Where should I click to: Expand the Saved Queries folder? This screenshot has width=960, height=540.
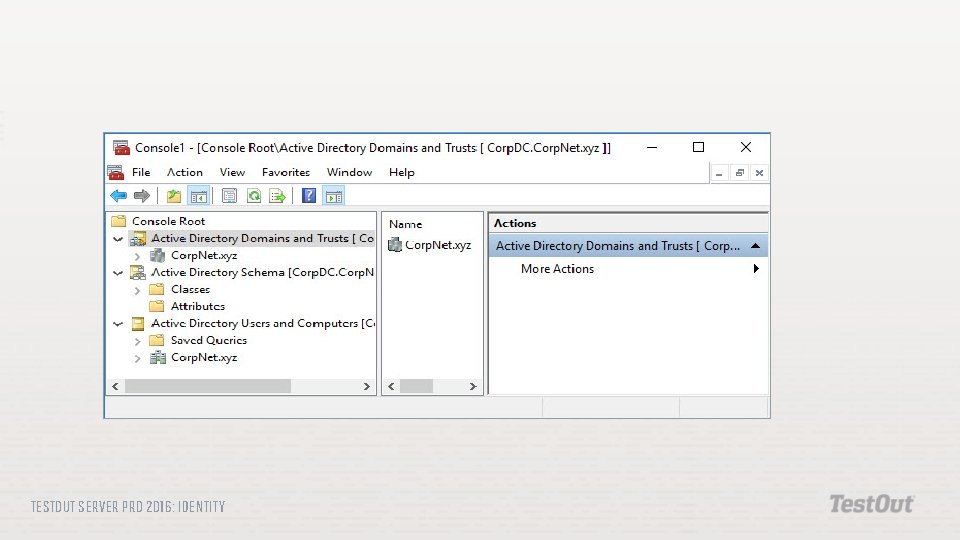click(x=138, y=341)
